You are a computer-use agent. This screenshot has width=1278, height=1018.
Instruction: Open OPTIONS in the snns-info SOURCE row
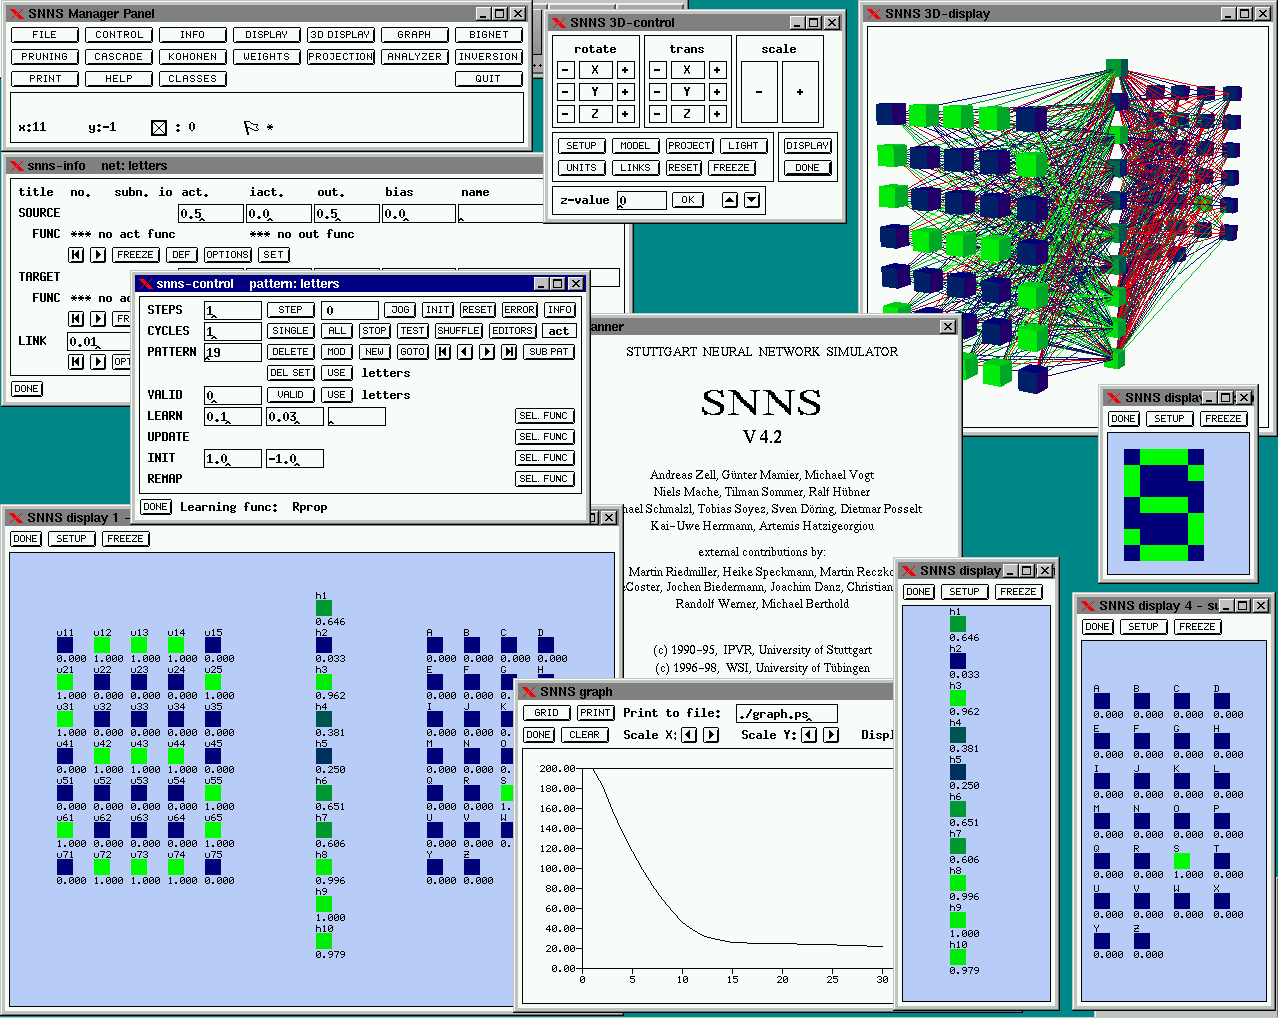(227, 255)
